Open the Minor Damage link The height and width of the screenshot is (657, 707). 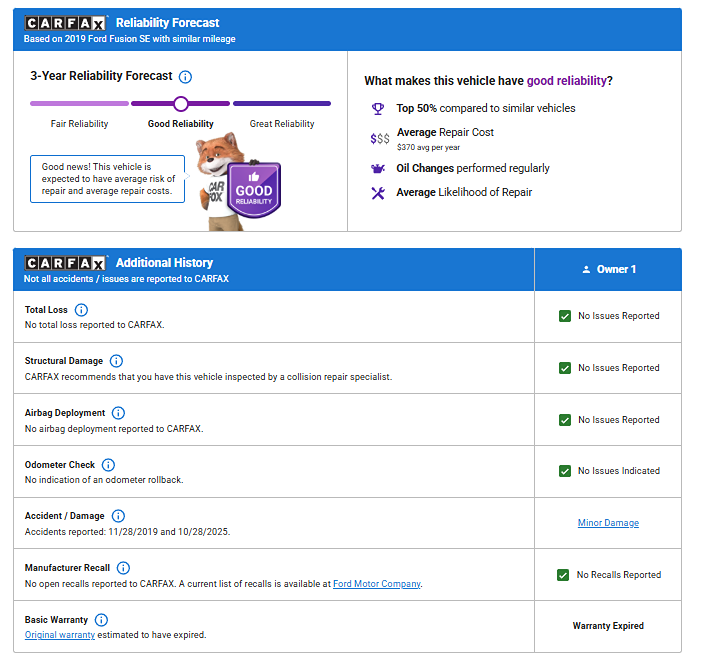click(608, 523)
